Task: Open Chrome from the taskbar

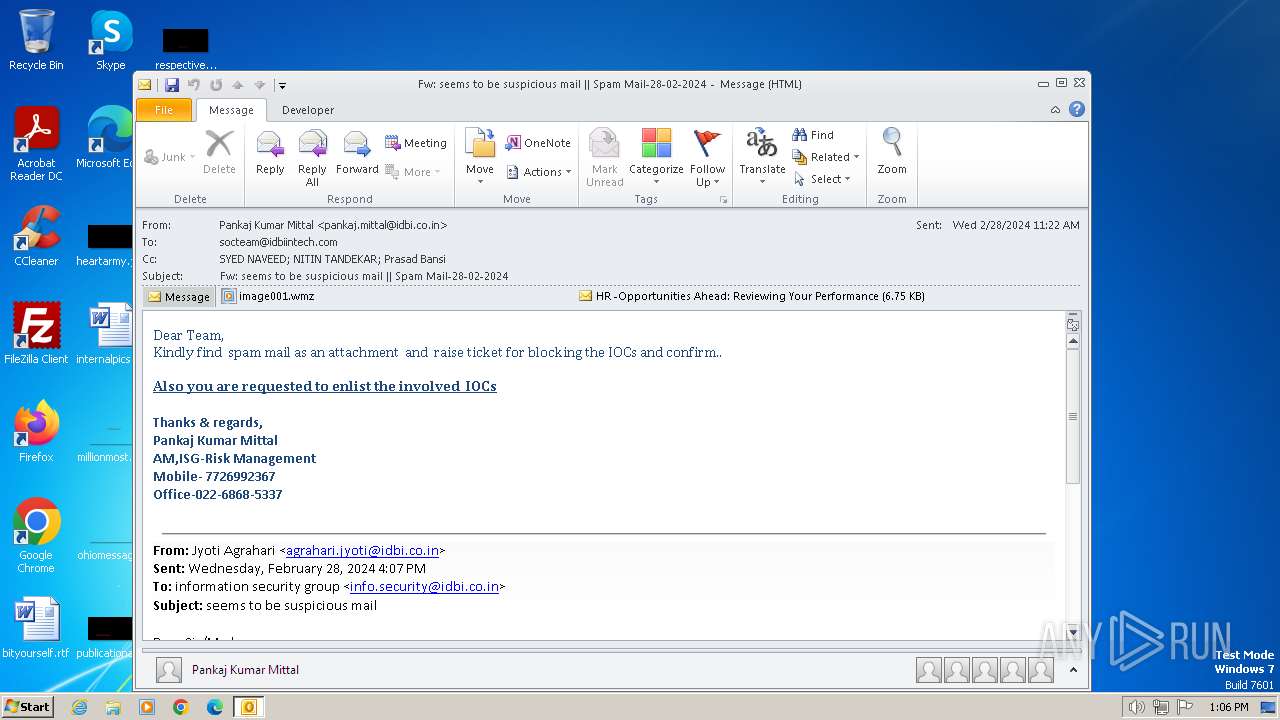Action: click(x=181, y=707)
